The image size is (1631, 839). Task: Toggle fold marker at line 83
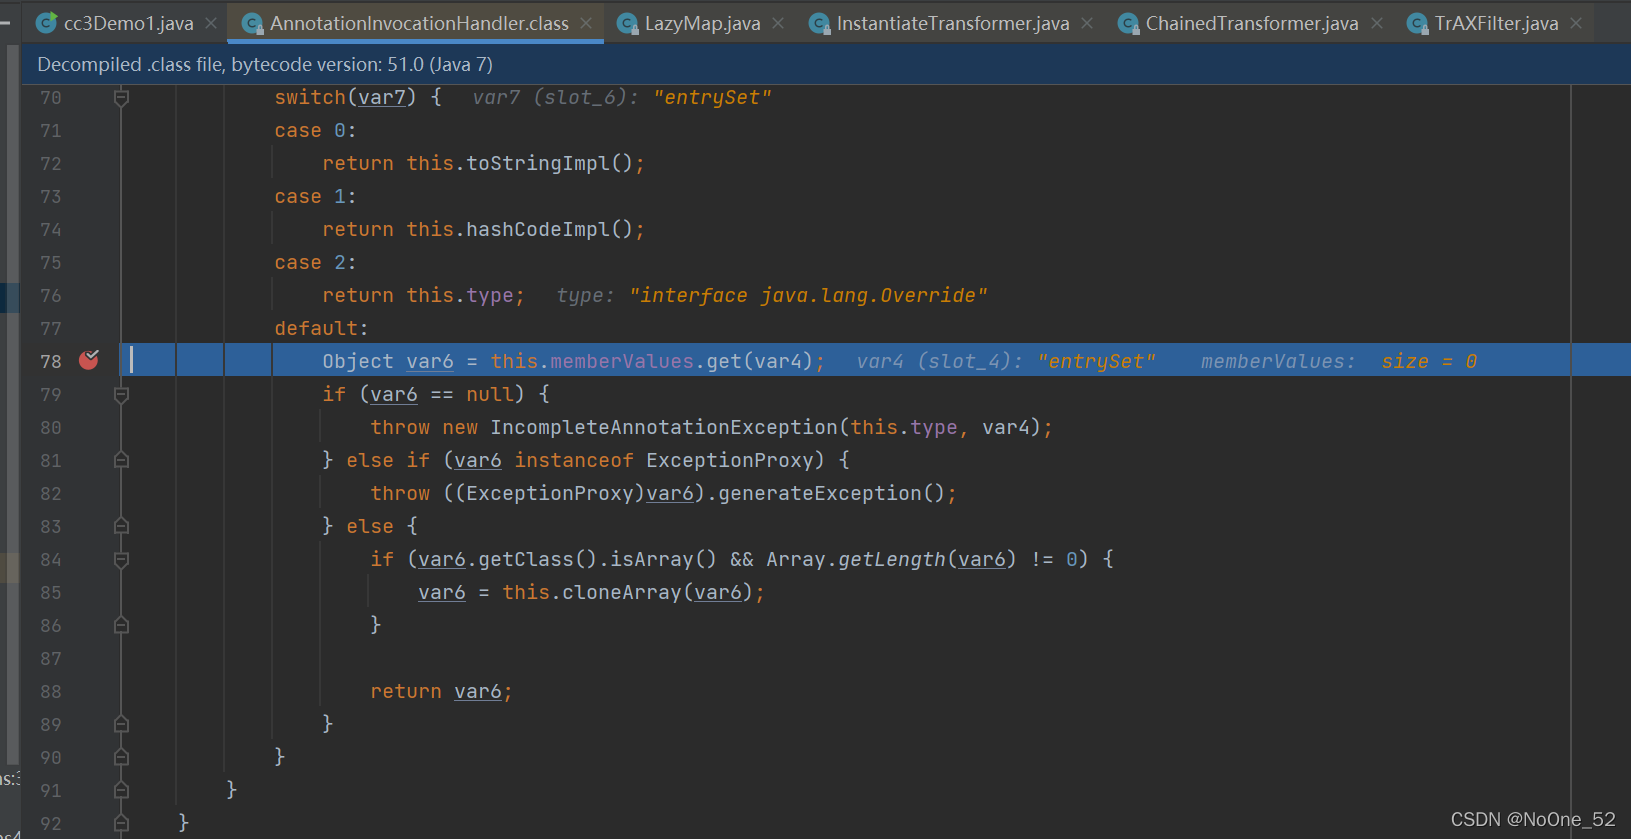[x=121, y=526]
